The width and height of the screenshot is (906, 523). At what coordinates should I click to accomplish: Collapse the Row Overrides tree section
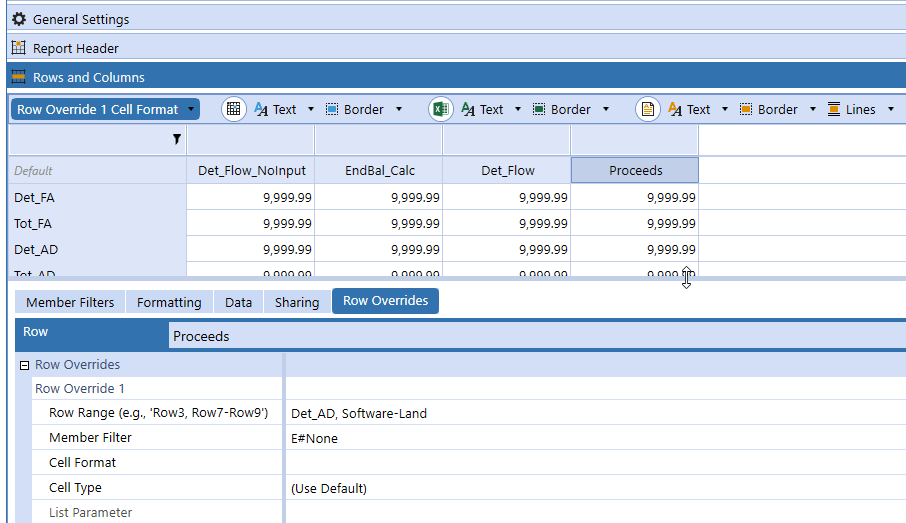(x=25, y=366)
